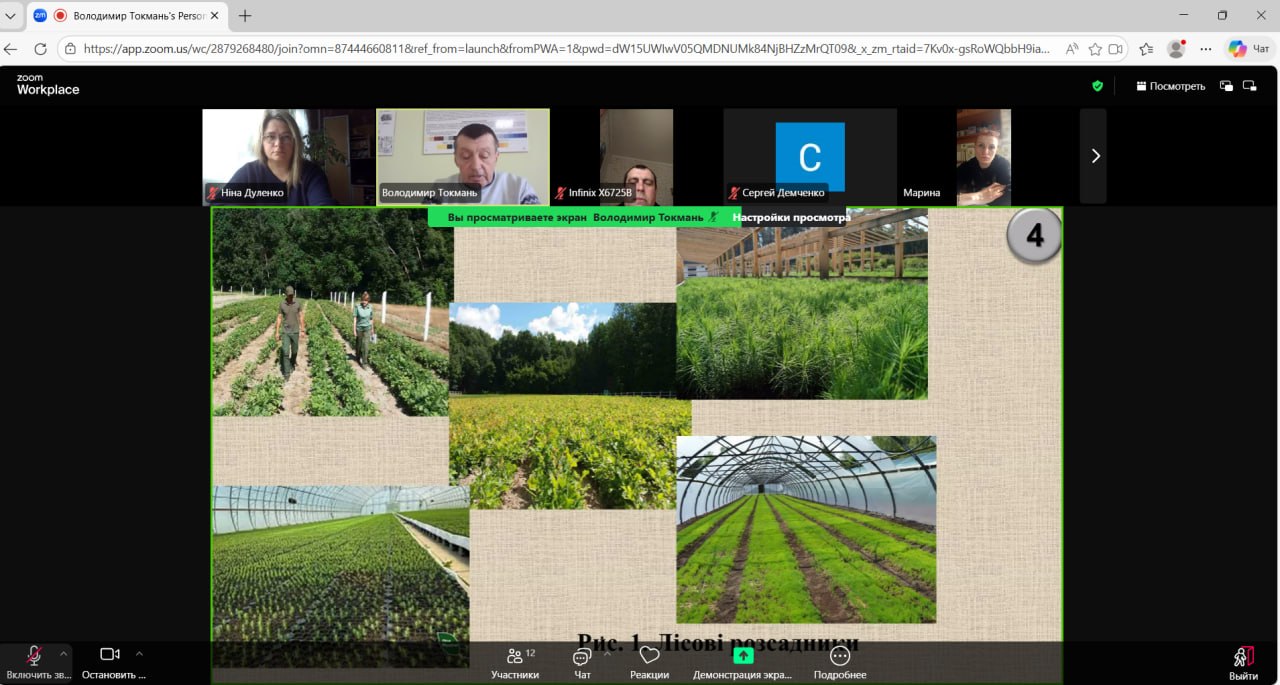Image resolution: width=1280 pixels, height=685 pixels.
Task: Toggle camera with Остановить видео button
Action: 110,655
